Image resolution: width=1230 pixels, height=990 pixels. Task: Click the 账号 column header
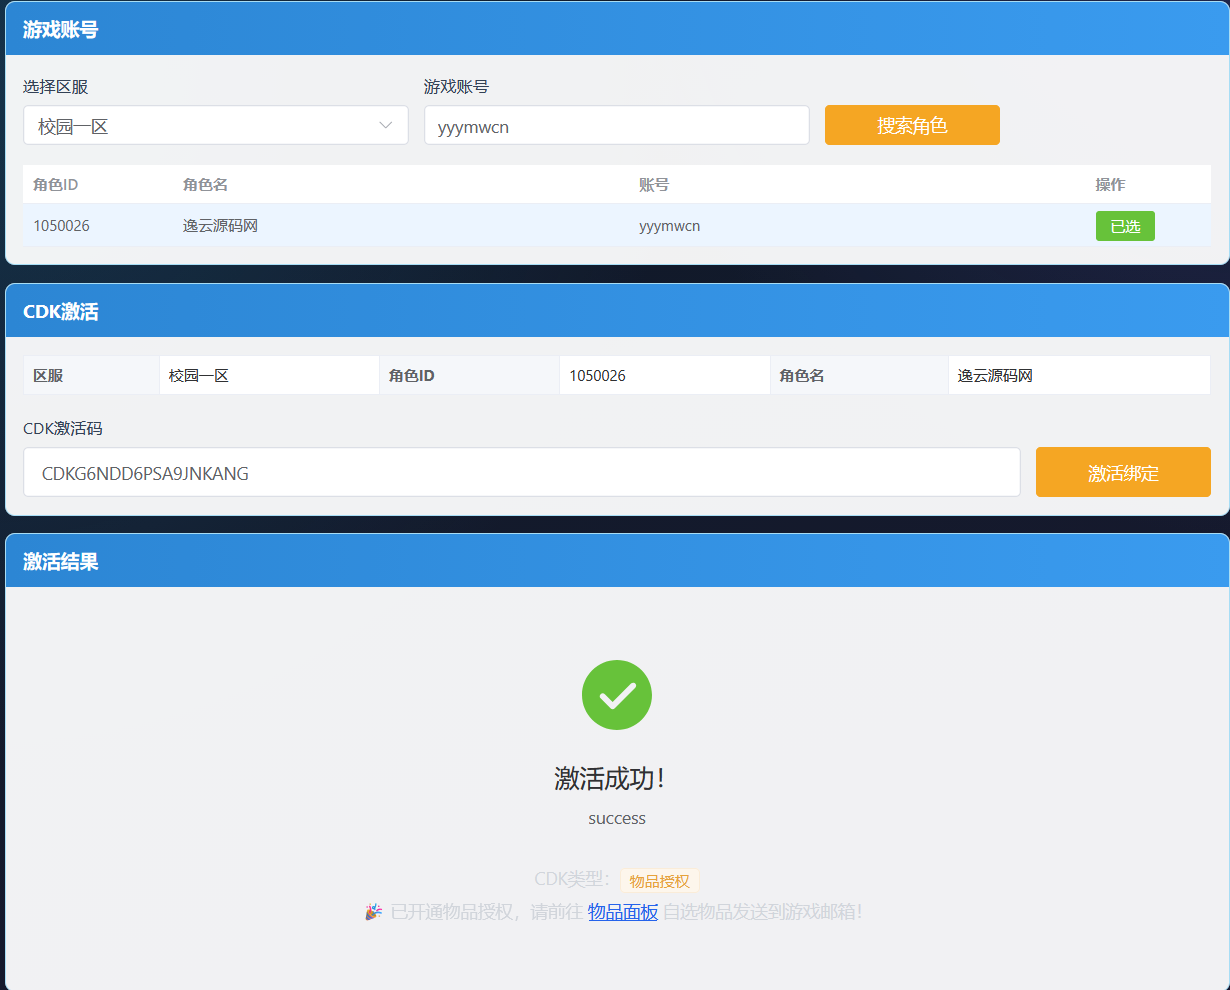(654, 185)
